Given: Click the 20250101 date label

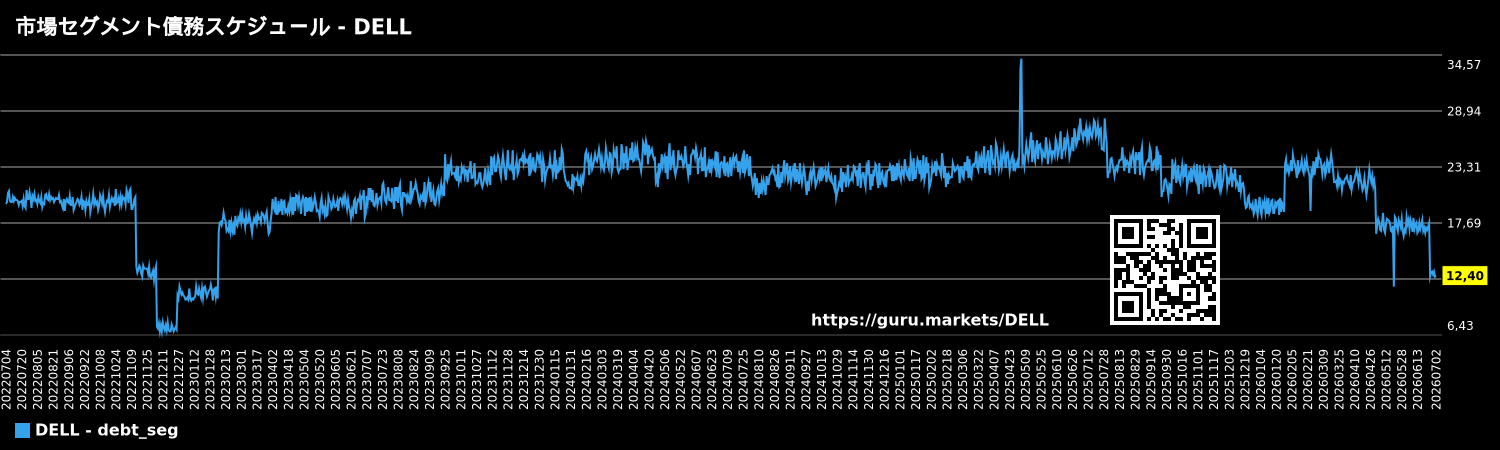Looking at the screenshot, I should 899,378.
